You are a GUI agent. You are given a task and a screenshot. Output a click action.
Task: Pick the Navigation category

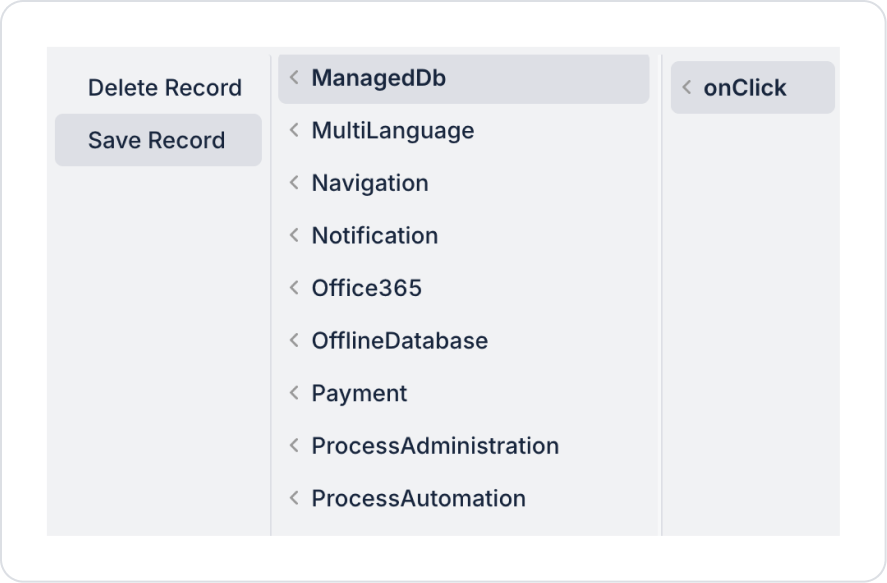tap(370, 183)
